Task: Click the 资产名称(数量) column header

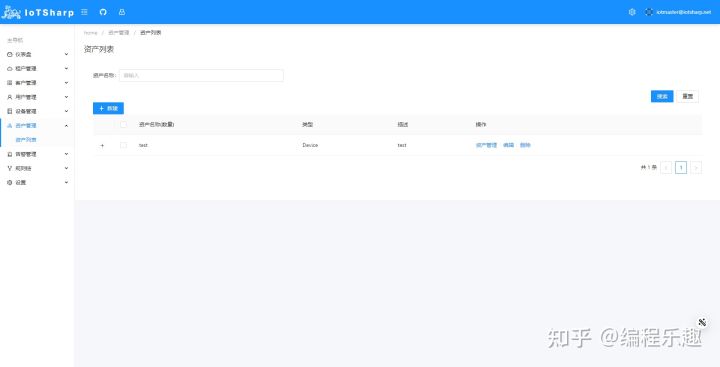Action: pos(157,124)
